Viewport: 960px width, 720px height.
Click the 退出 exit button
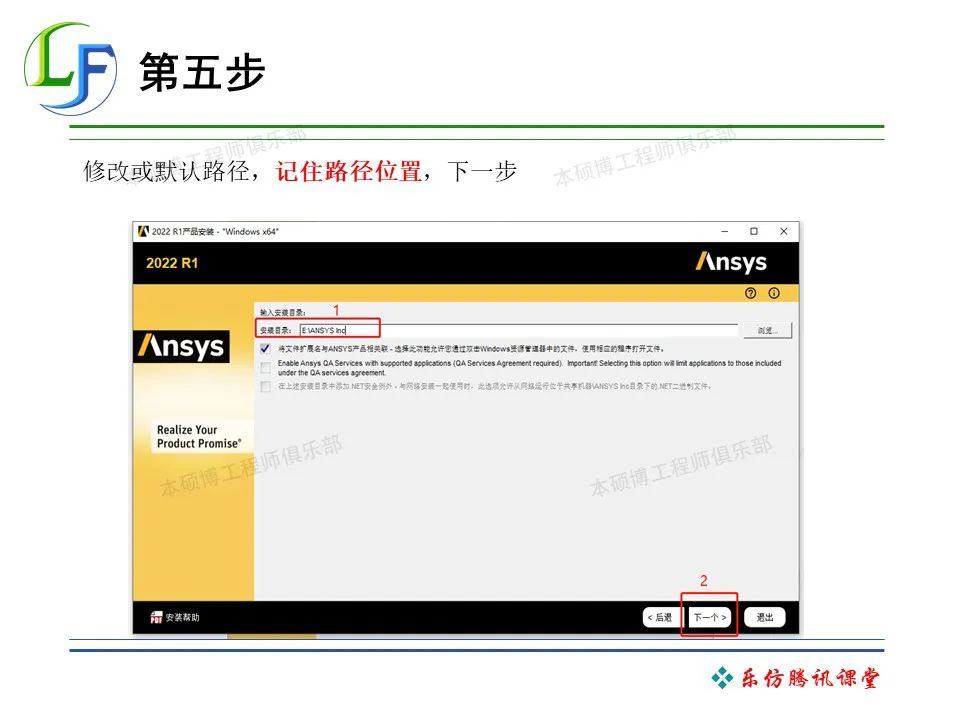click(765, 617)
